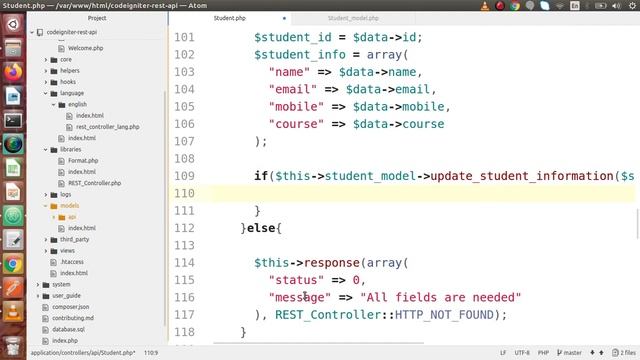Expand the user_guide folder

(38, 296)
